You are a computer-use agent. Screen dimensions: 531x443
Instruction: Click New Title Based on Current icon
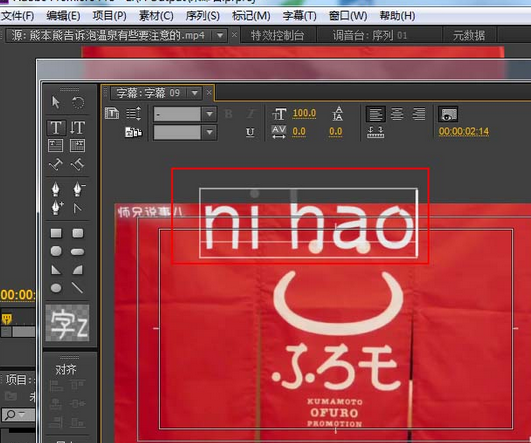pos(112,113)
